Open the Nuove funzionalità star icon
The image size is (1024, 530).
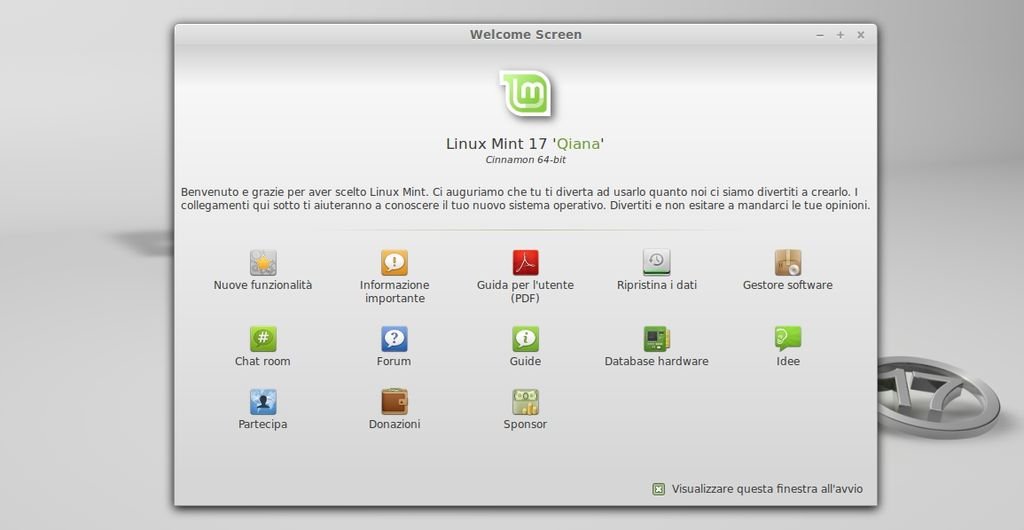coord(263,262)
